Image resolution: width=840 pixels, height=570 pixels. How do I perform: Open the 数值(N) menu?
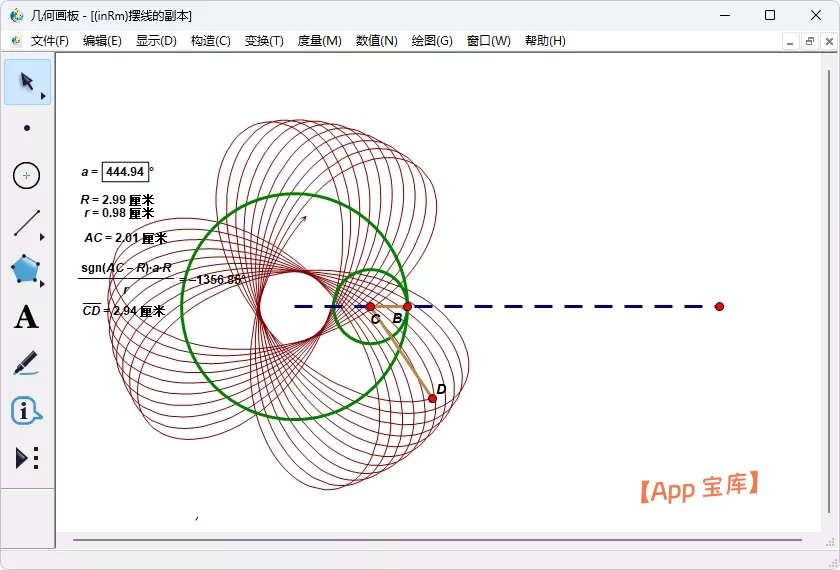[376, 41]
